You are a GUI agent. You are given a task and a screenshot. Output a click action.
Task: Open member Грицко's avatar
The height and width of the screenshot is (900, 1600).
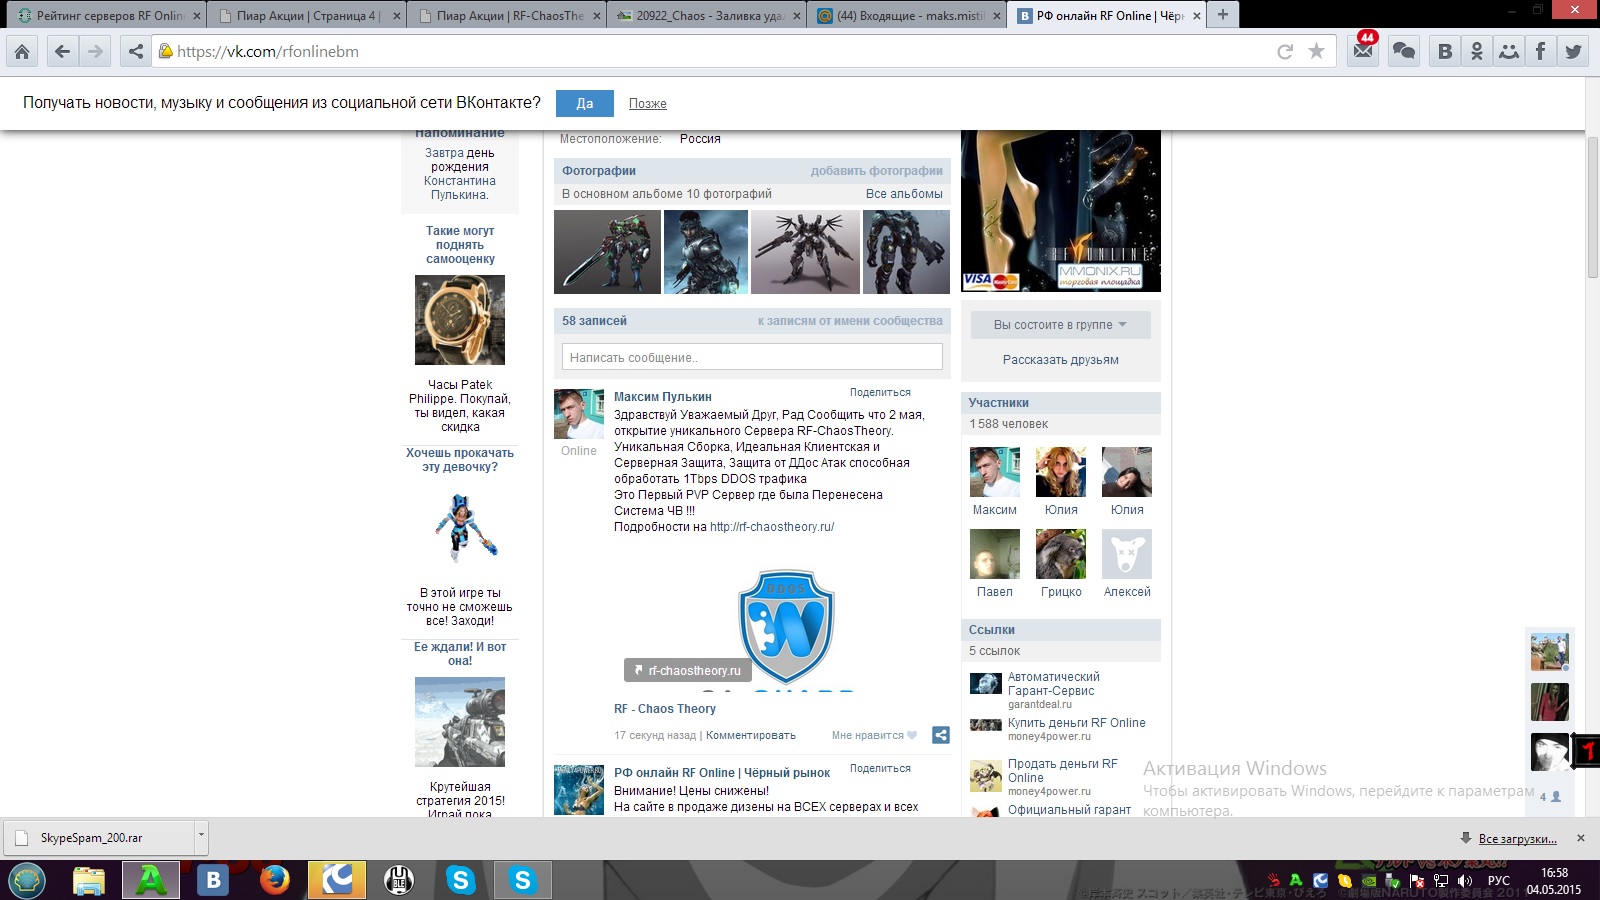click(x=1061, y=554)
